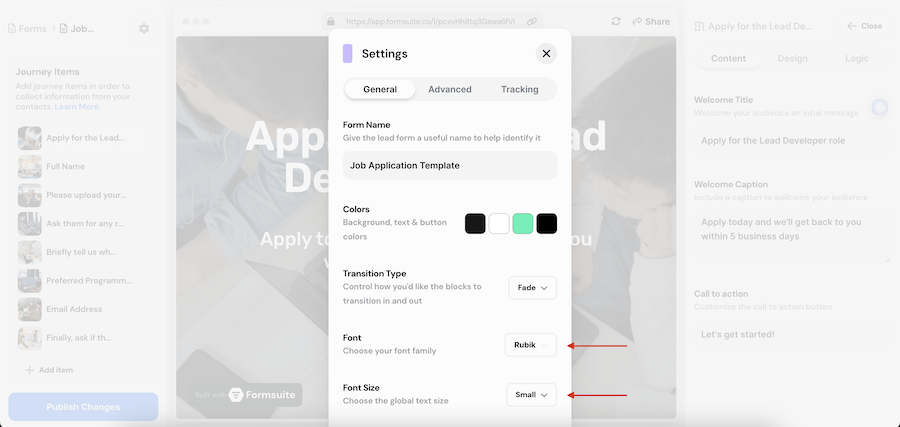The width and height of the screenshot is (900, 427).
Task: Click the gear settings icon in sidebar
Action: pyautogui.click(x=144, y=28)
